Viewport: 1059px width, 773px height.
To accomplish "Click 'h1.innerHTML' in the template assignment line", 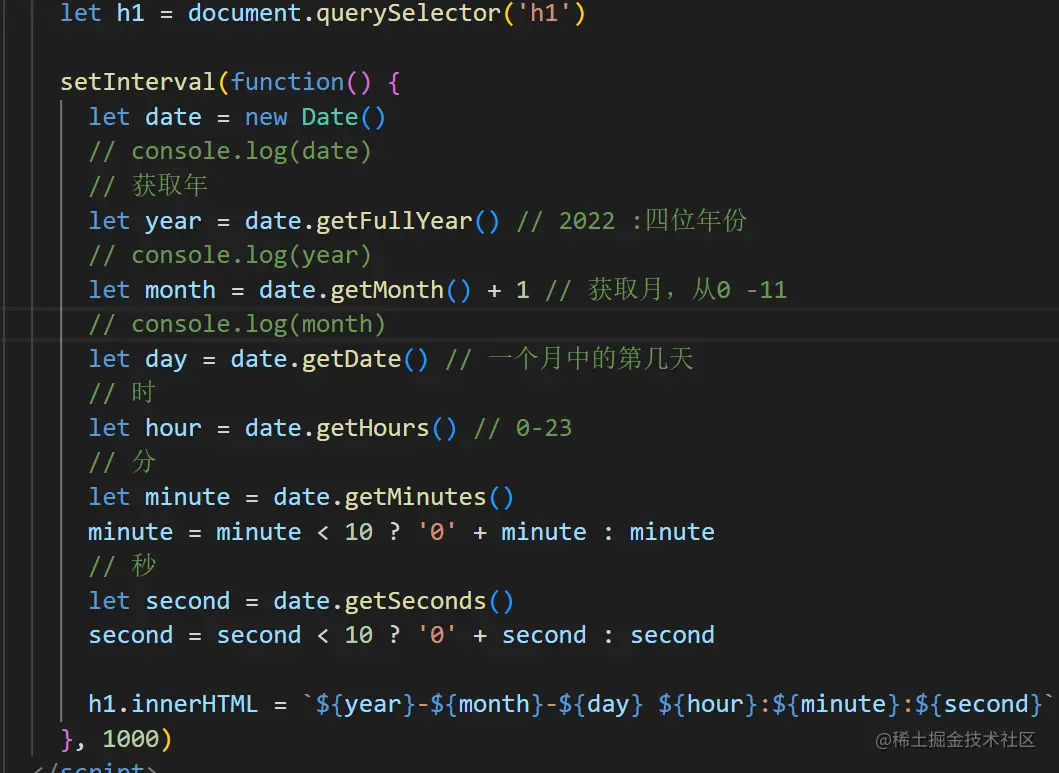I will 173,704.
